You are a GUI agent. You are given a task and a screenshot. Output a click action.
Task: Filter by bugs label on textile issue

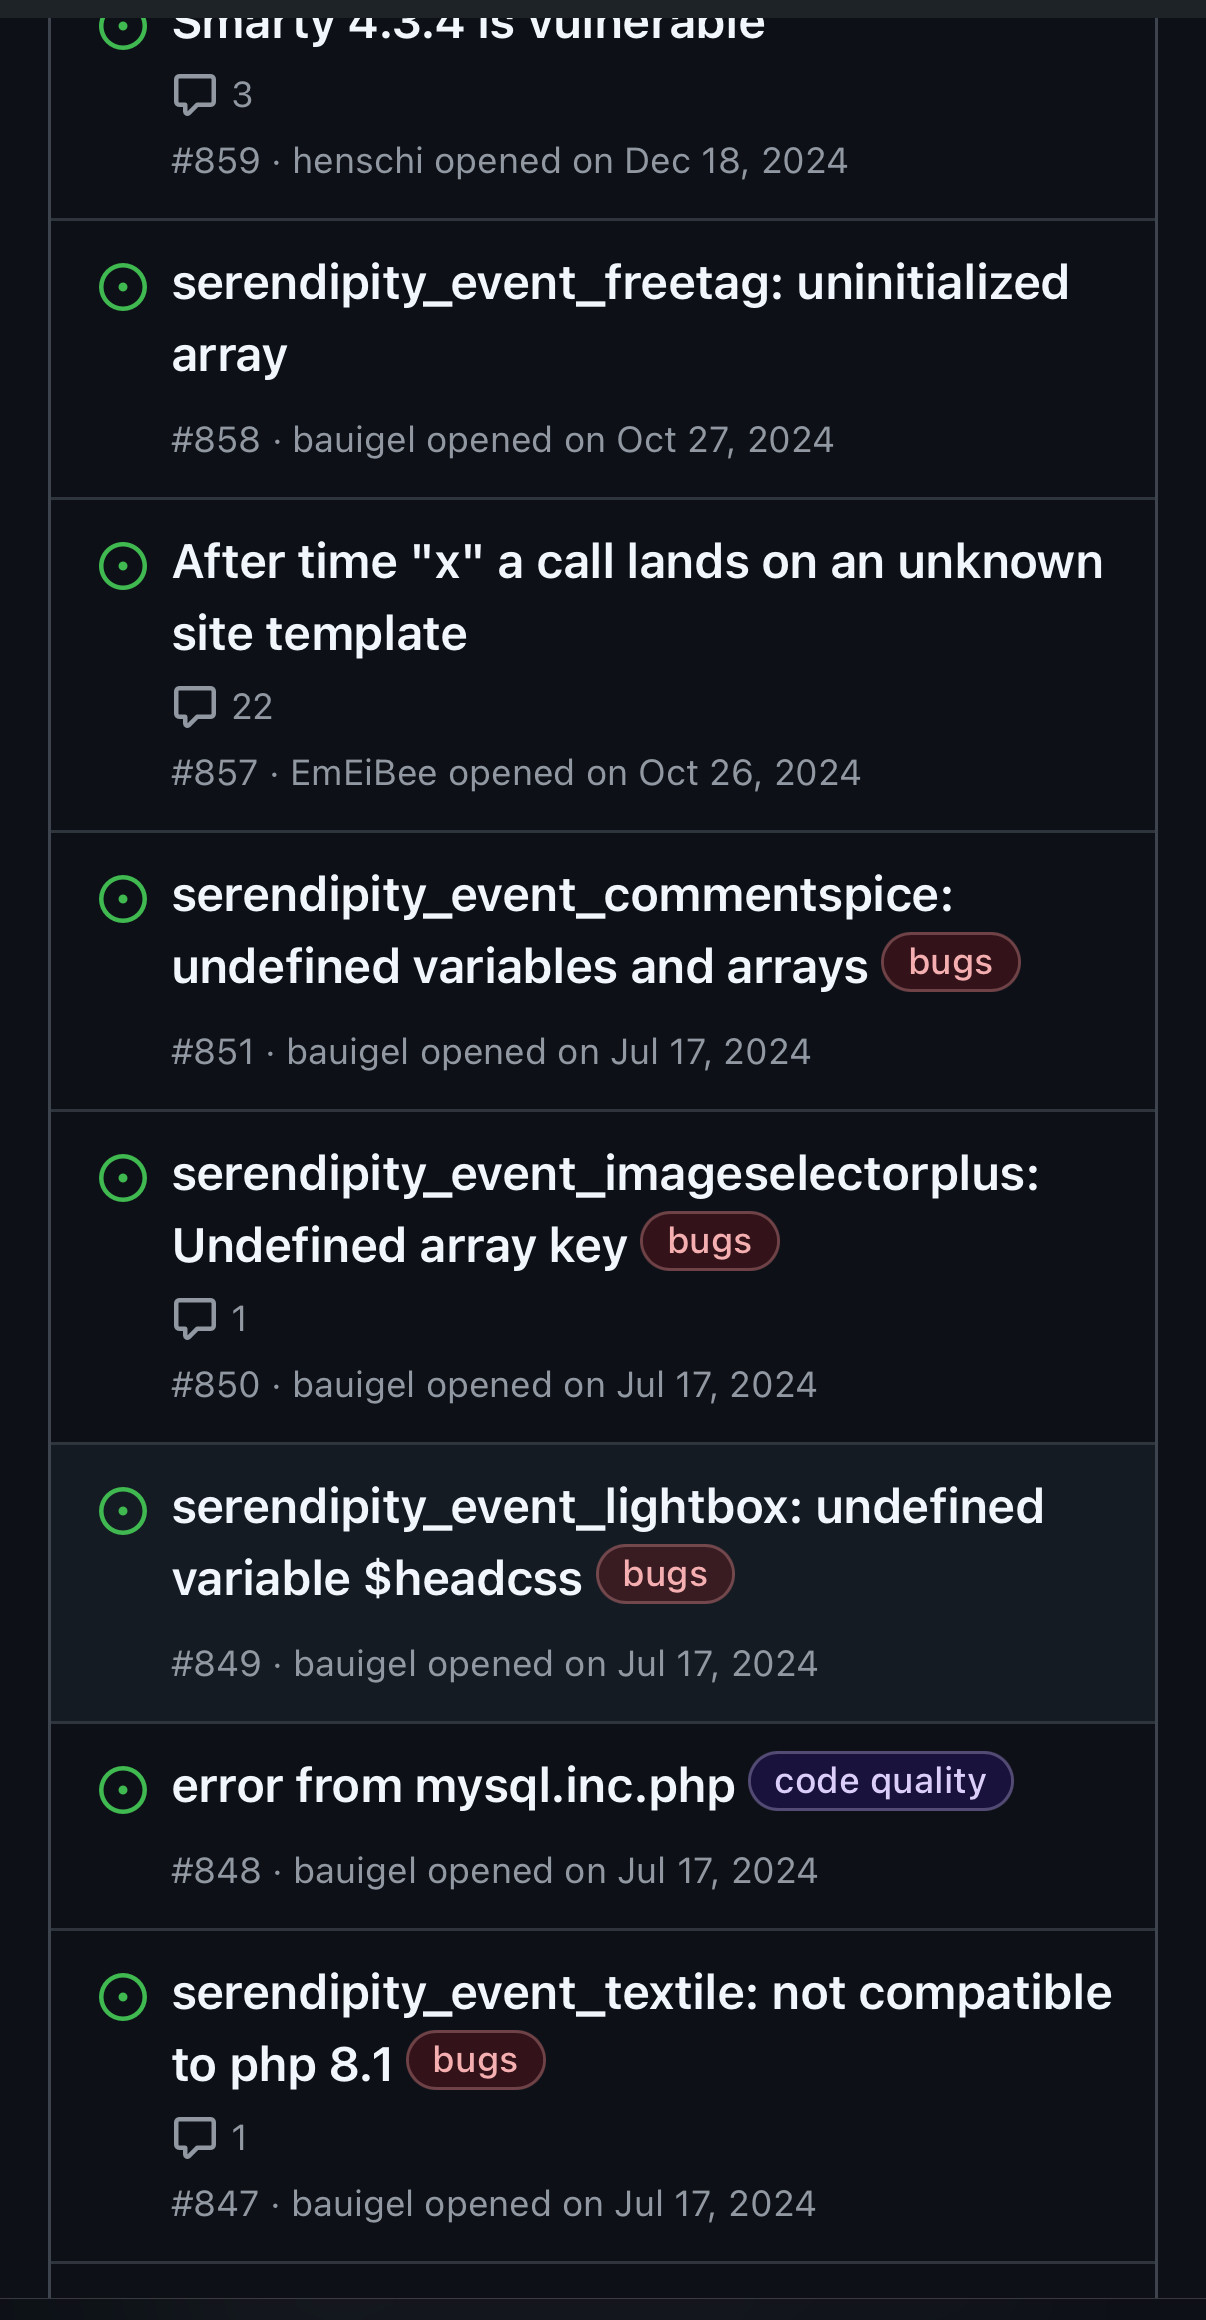pos(475,2060)
